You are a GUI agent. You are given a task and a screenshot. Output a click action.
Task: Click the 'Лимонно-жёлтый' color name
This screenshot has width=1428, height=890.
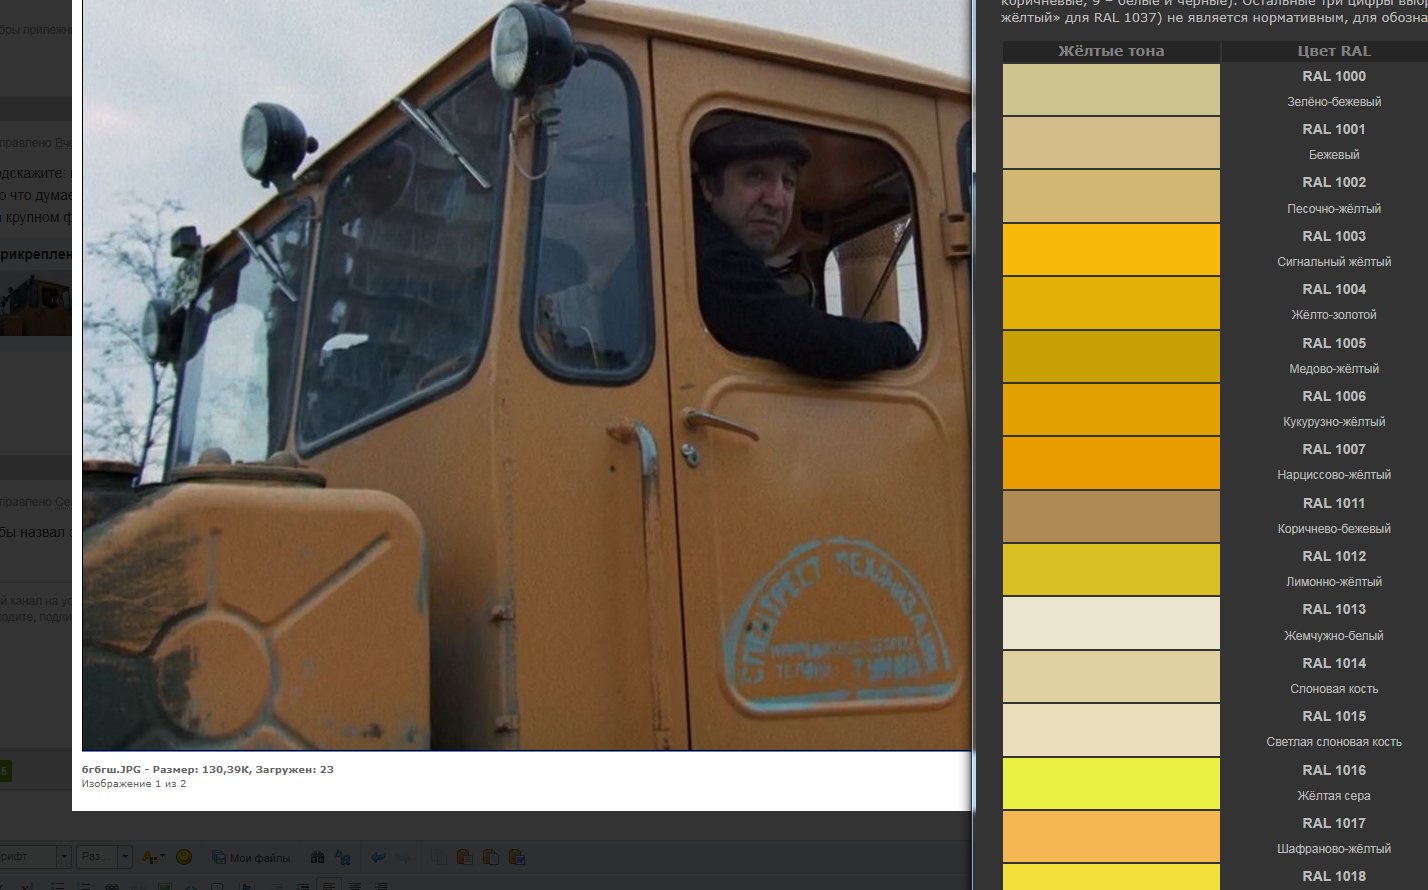point(1334,582)
